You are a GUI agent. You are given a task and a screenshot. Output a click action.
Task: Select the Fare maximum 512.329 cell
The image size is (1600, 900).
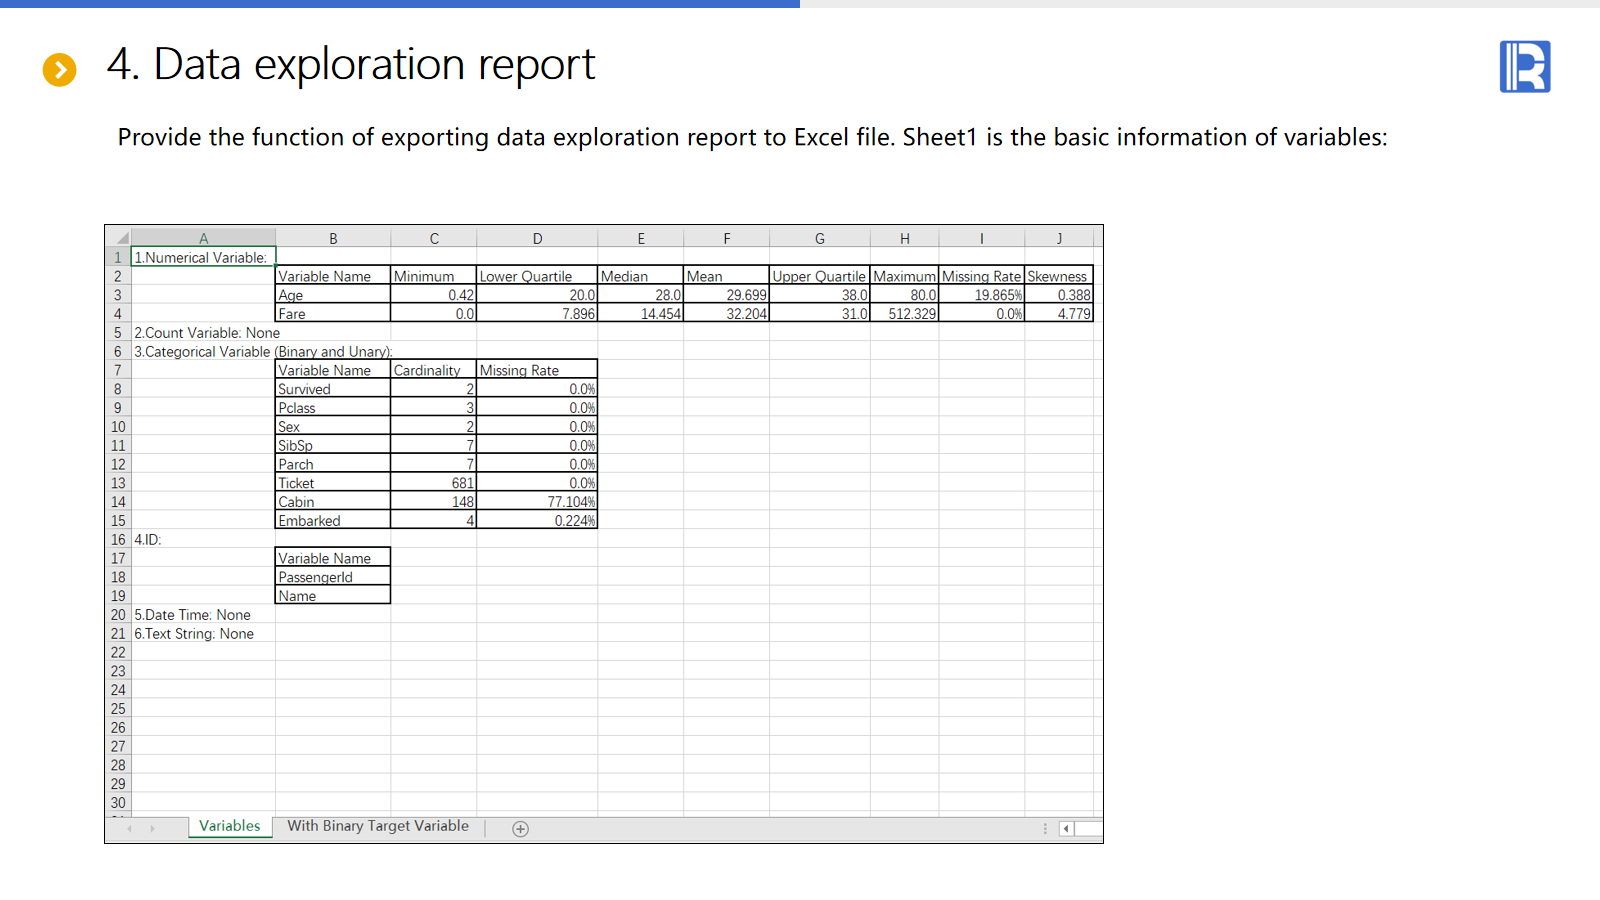(x=904, y=314)
